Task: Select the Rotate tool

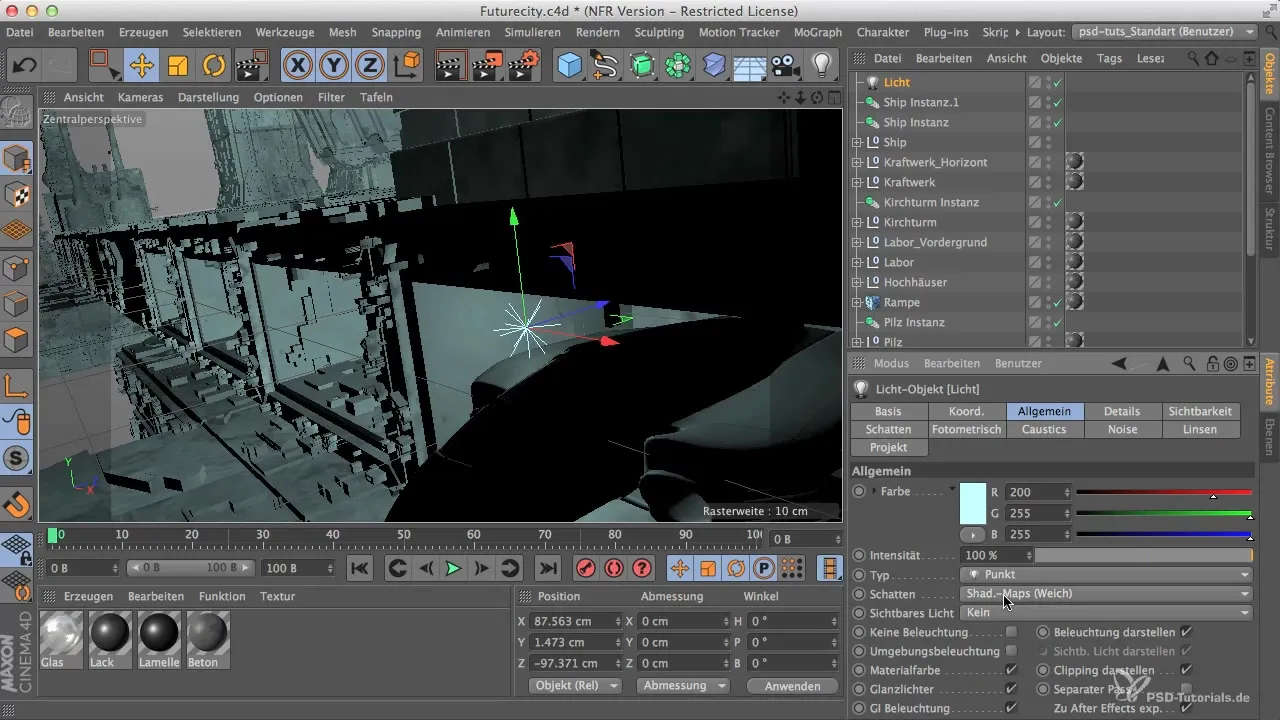Action: tap(214, 66)
